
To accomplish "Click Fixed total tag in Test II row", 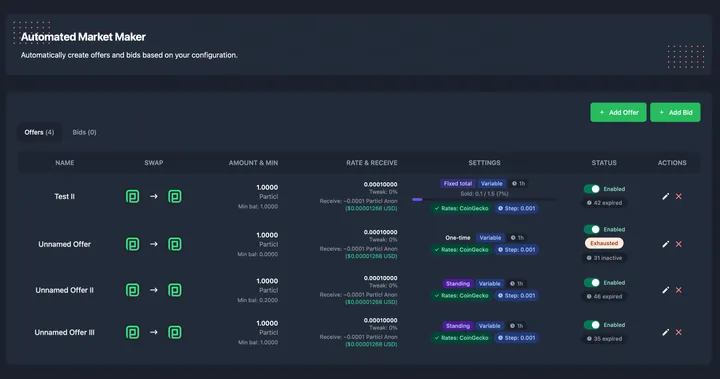I will [458, 183].
